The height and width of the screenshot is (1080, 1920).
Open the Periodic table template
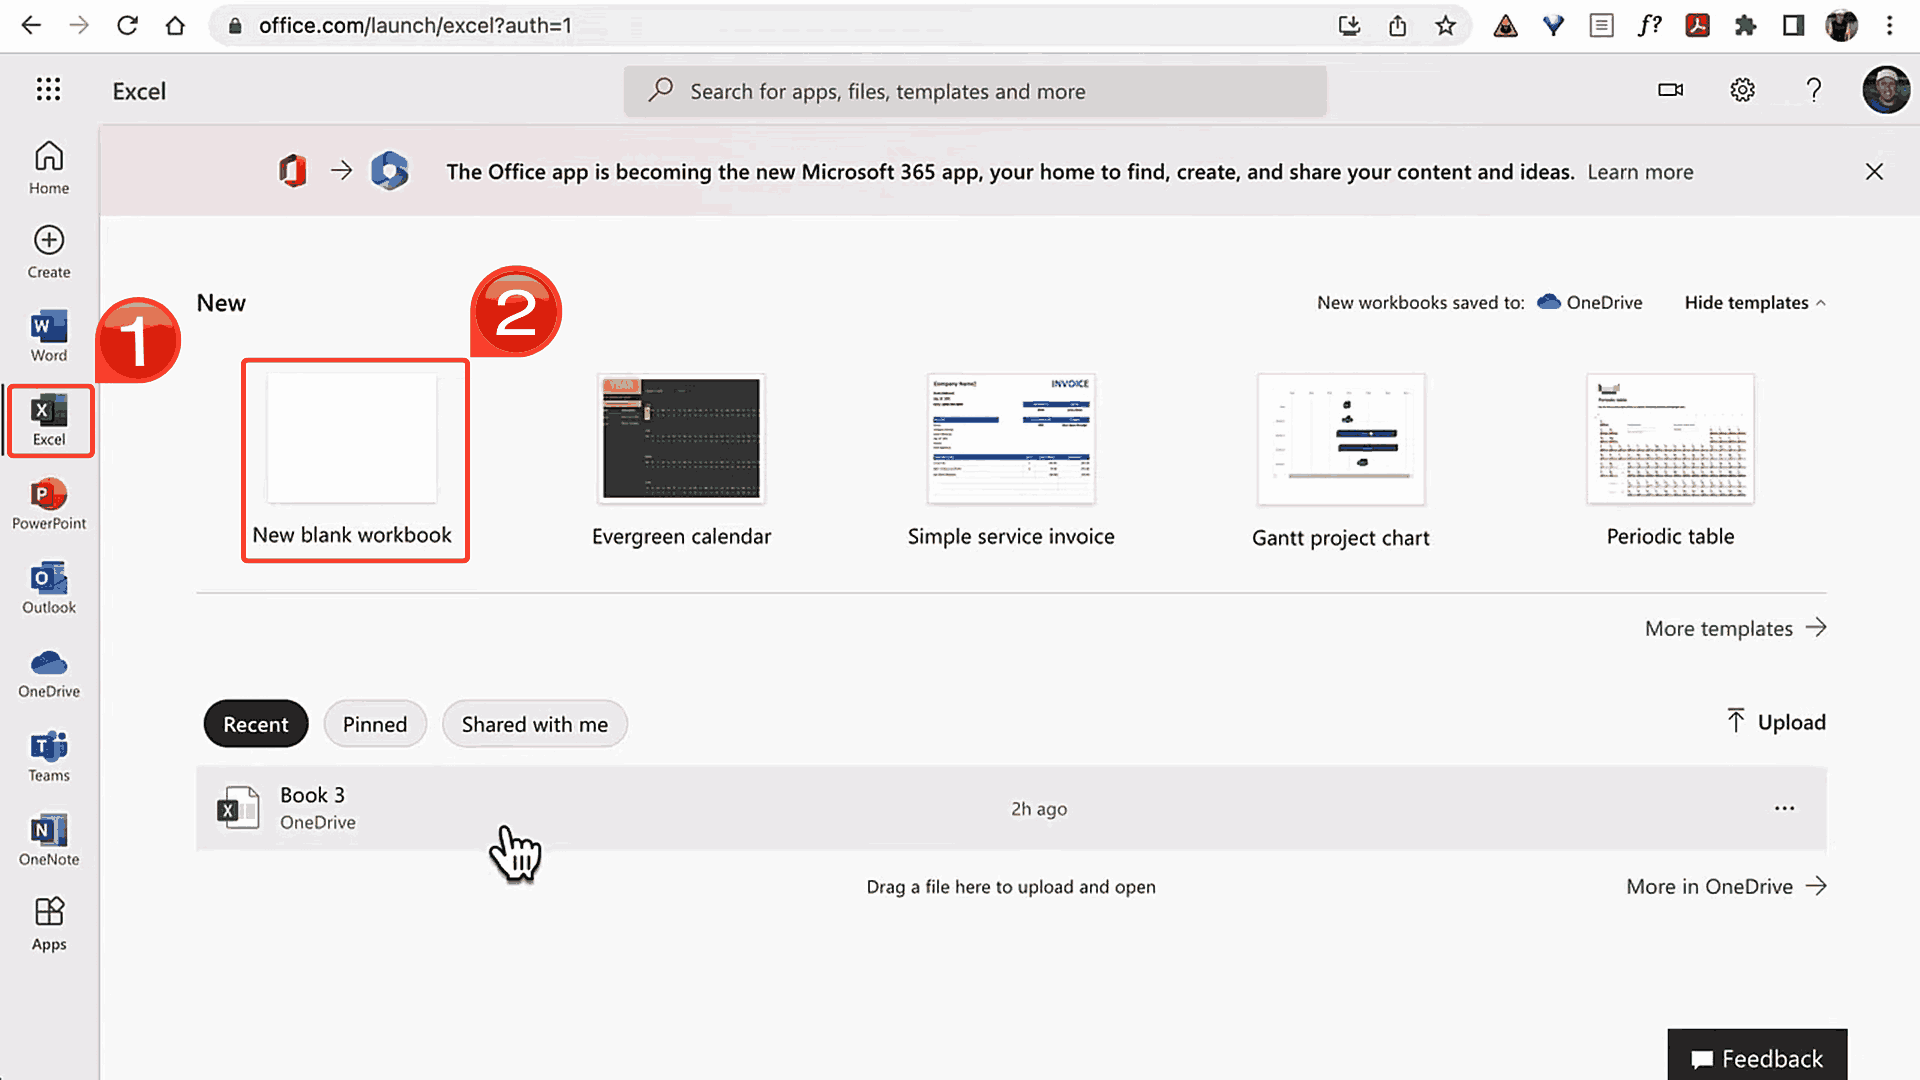click(1670, 461)
